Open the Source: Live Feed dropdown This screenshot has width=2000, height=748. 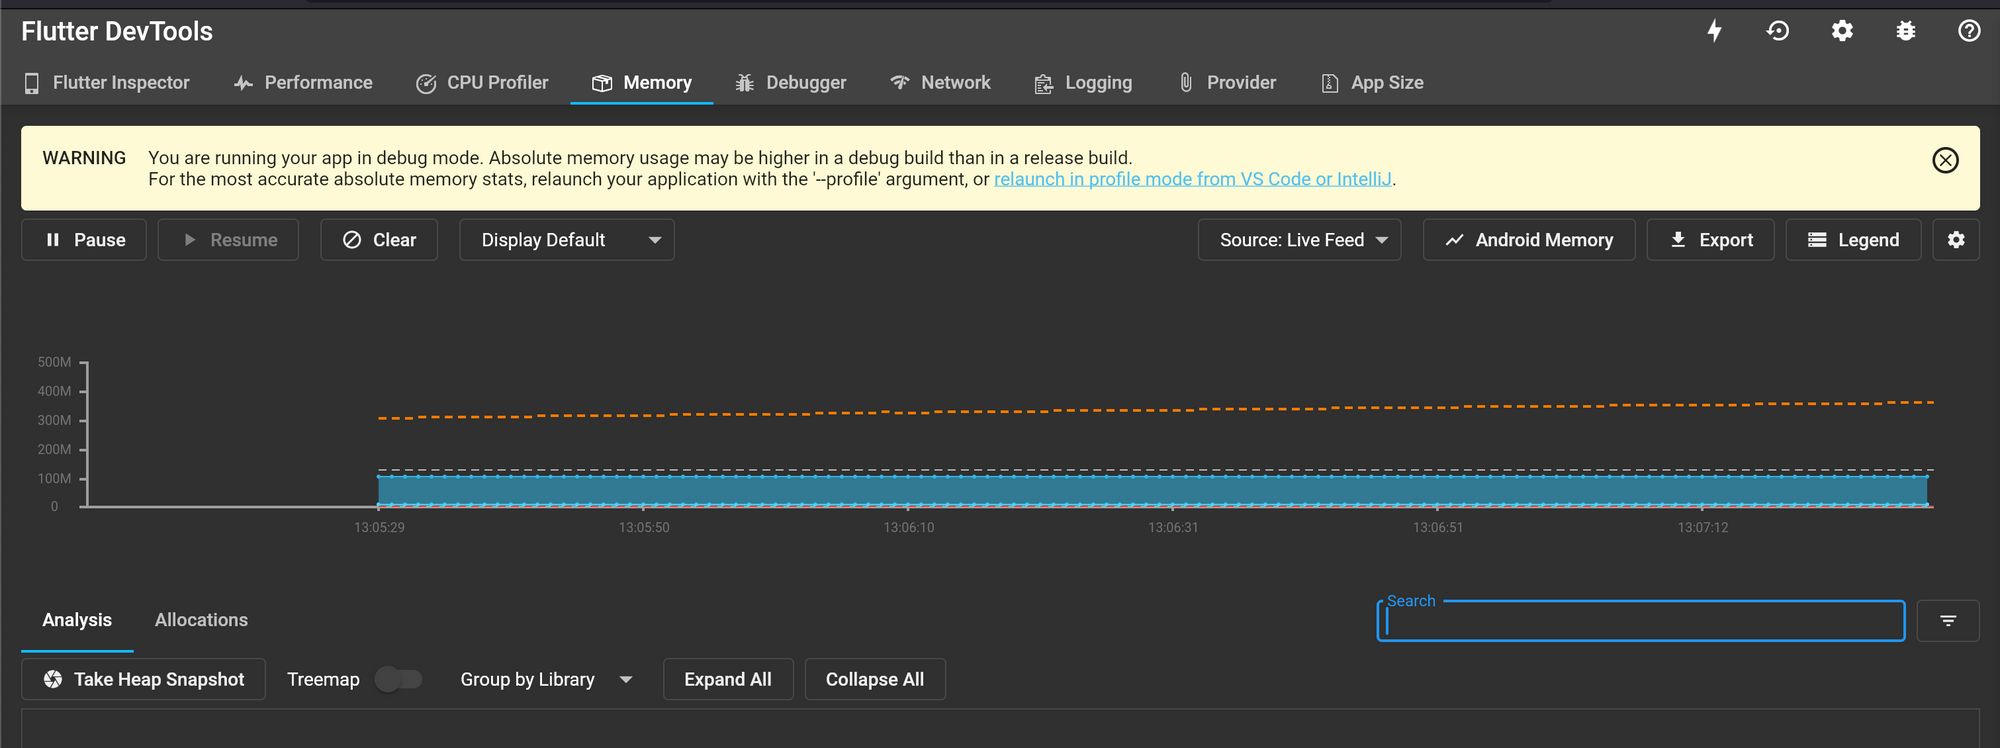coord(1300,240)
